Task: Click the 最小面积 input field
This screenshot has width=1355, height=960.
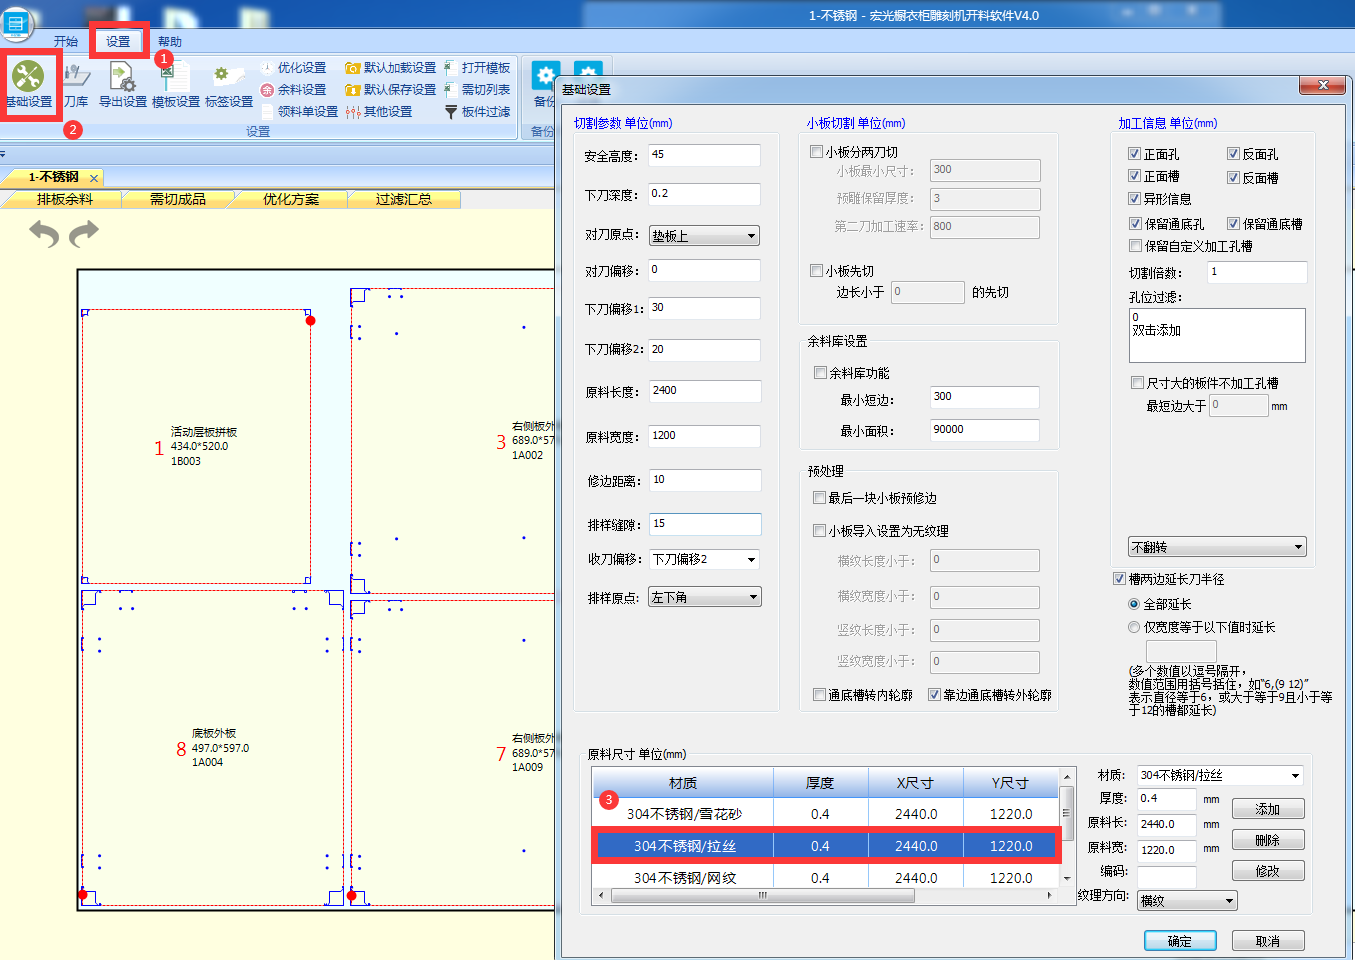Action: pyautogui.click(x=984, y=430)
